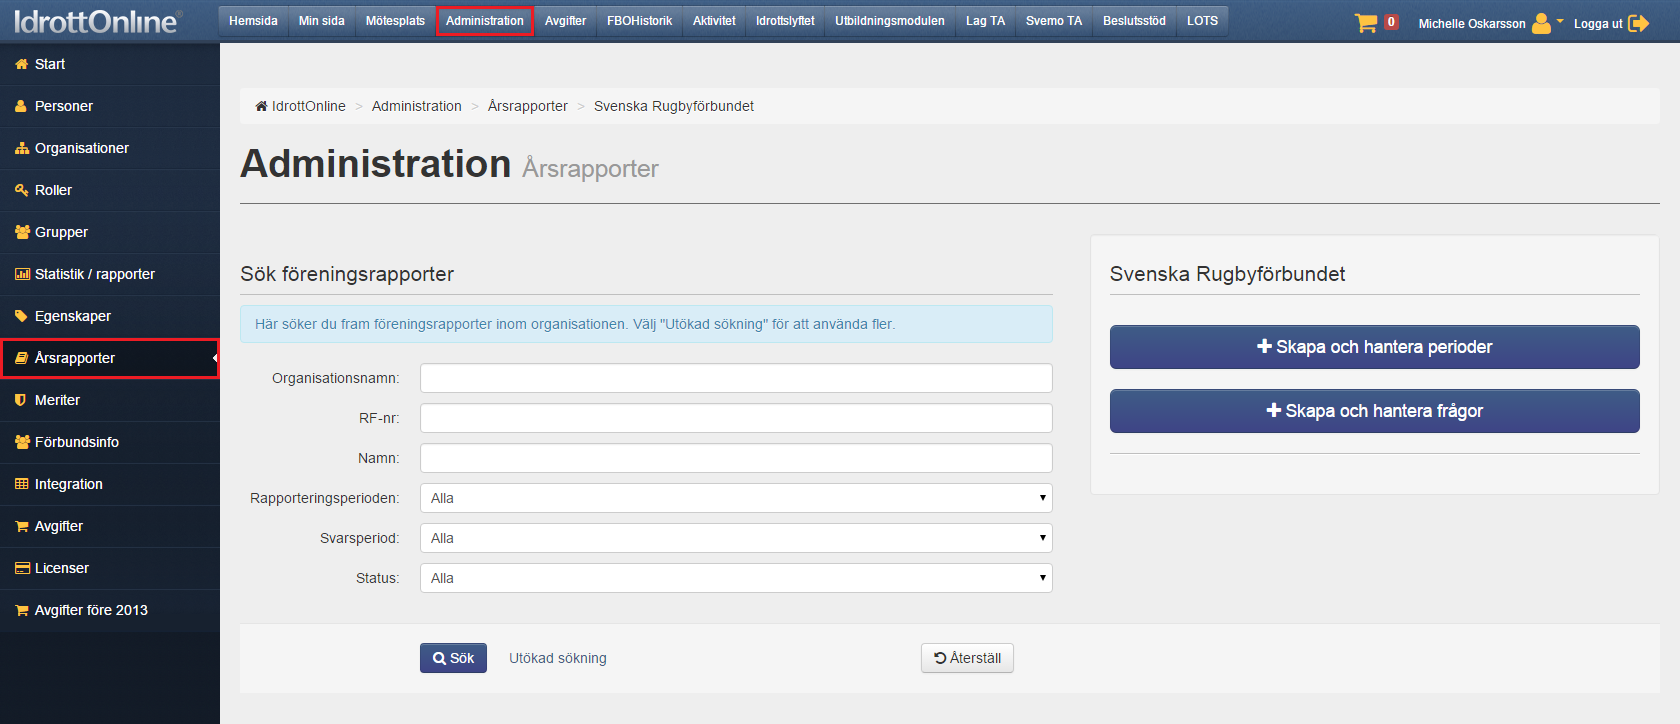
Task: Click the Logga ut link text
Action: [1598, 24]
